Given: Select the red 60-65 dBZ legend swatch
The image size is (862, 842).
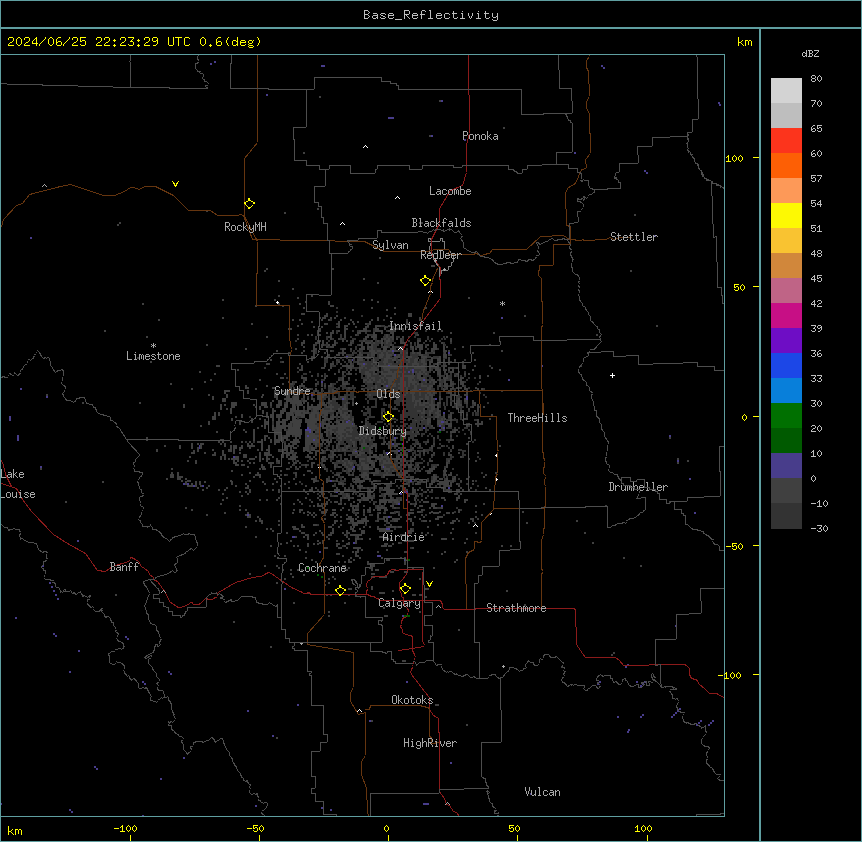Looking at the screenshot, I should coord(786,140).
